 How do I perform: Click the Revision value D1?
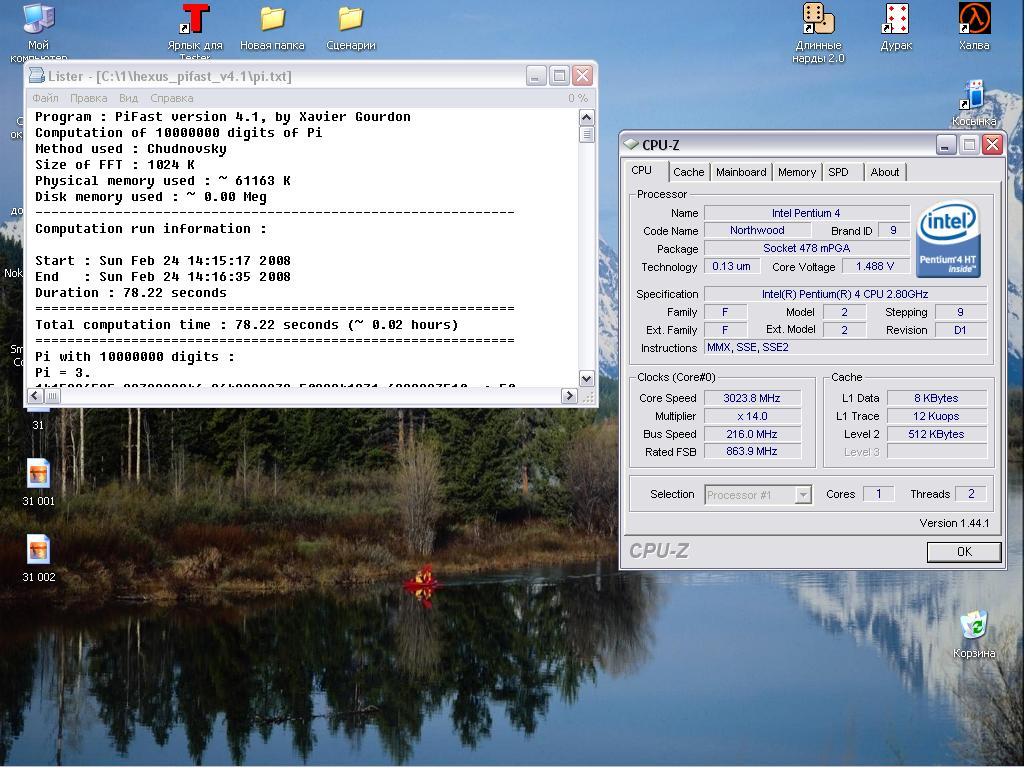[960, 330]
